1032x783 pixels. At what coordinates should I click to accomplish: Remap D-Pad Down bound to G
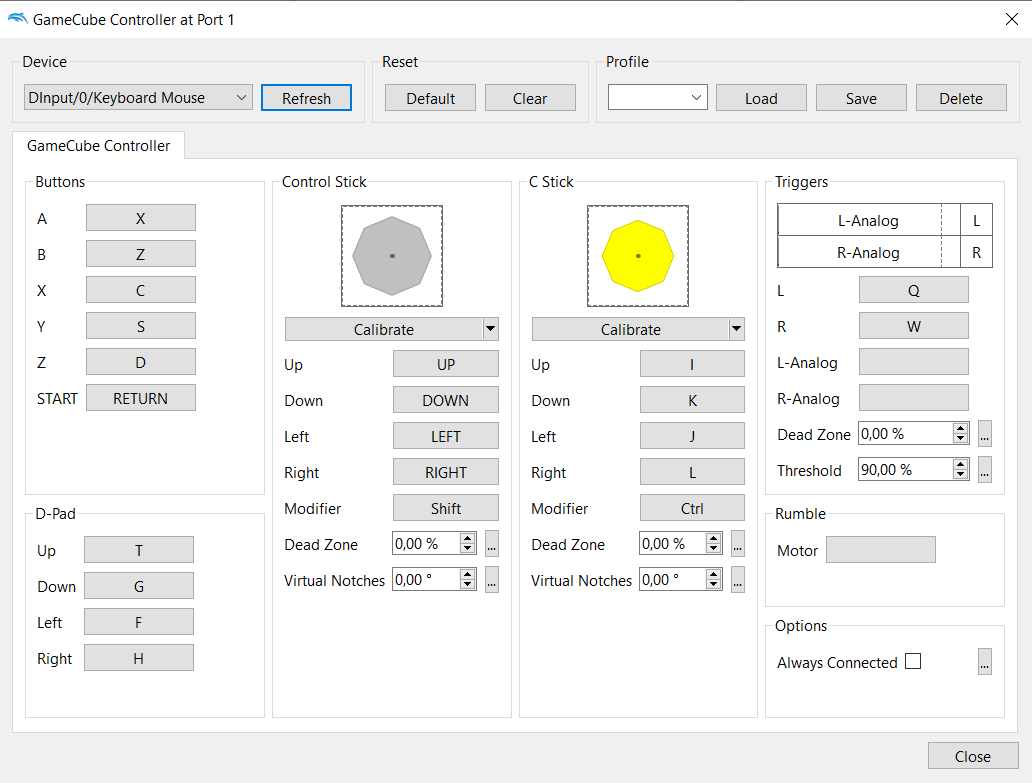139,586
